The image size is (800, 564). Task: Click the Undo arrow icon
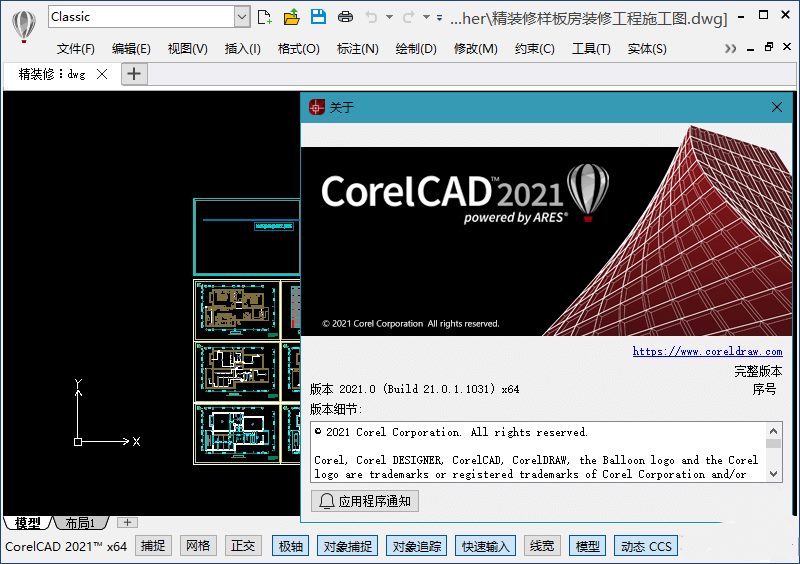click(x=372, y=17)
